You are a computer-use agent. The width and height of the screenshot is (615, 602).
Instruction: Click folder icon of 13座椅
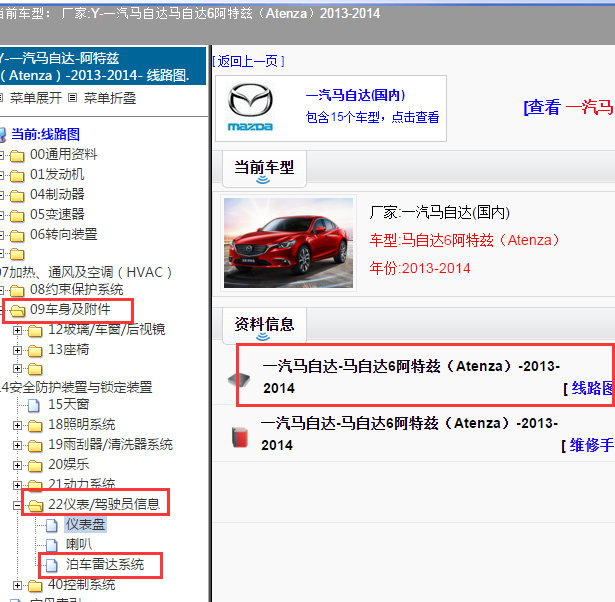(35, 351)
